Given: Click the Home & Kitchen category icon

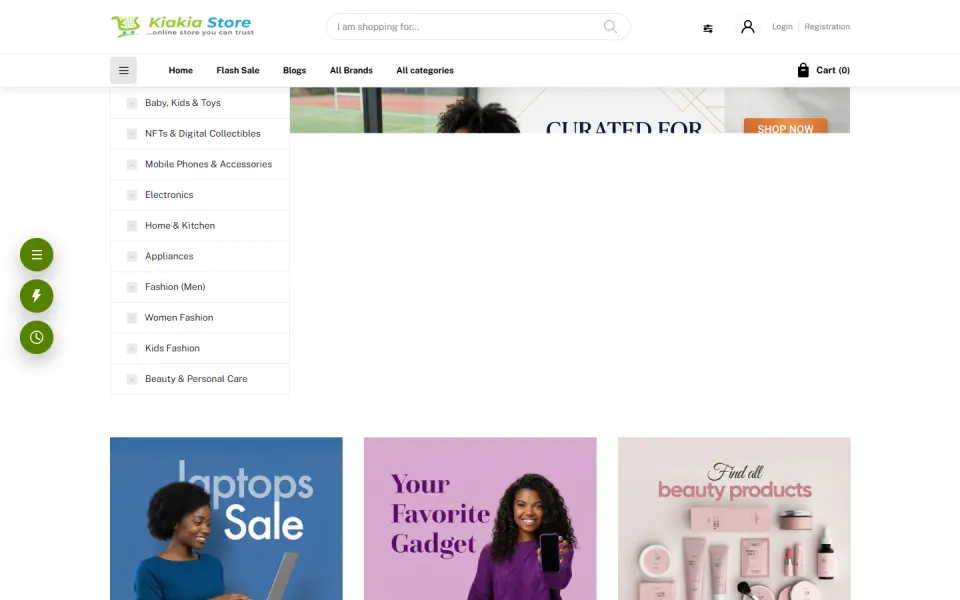Looking at the screenshot, I should click(x=132, y=225).
